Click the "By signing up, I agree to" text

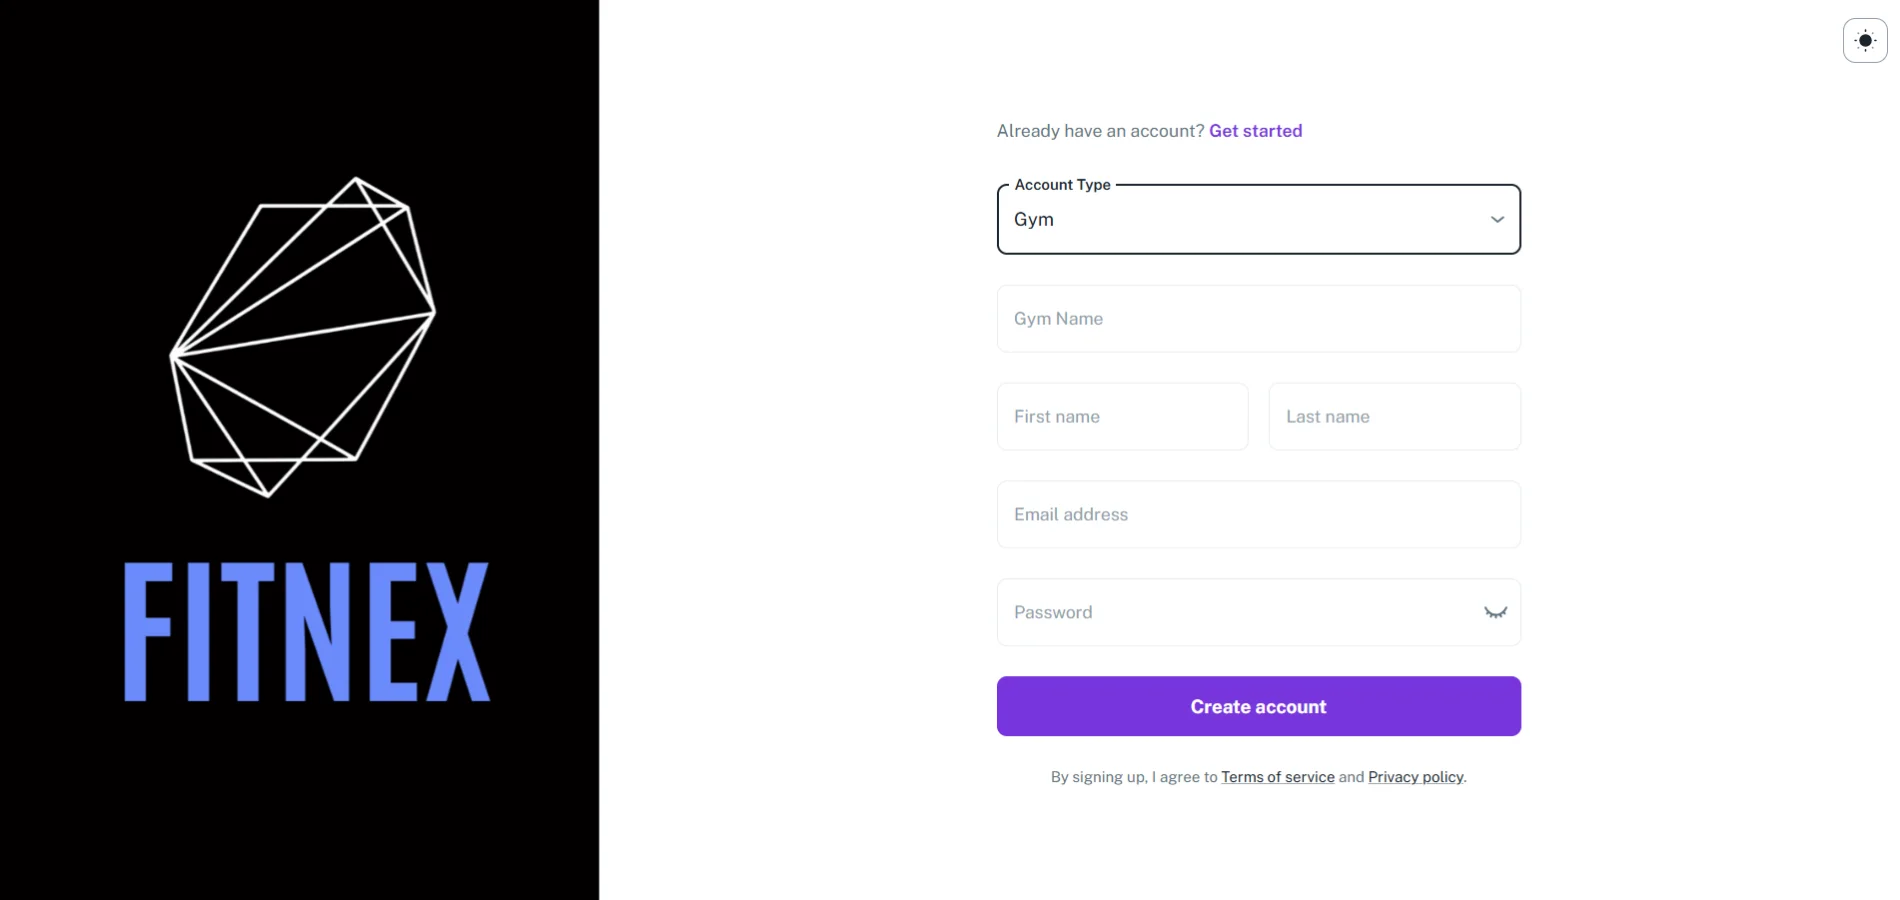coord(1133,777)
